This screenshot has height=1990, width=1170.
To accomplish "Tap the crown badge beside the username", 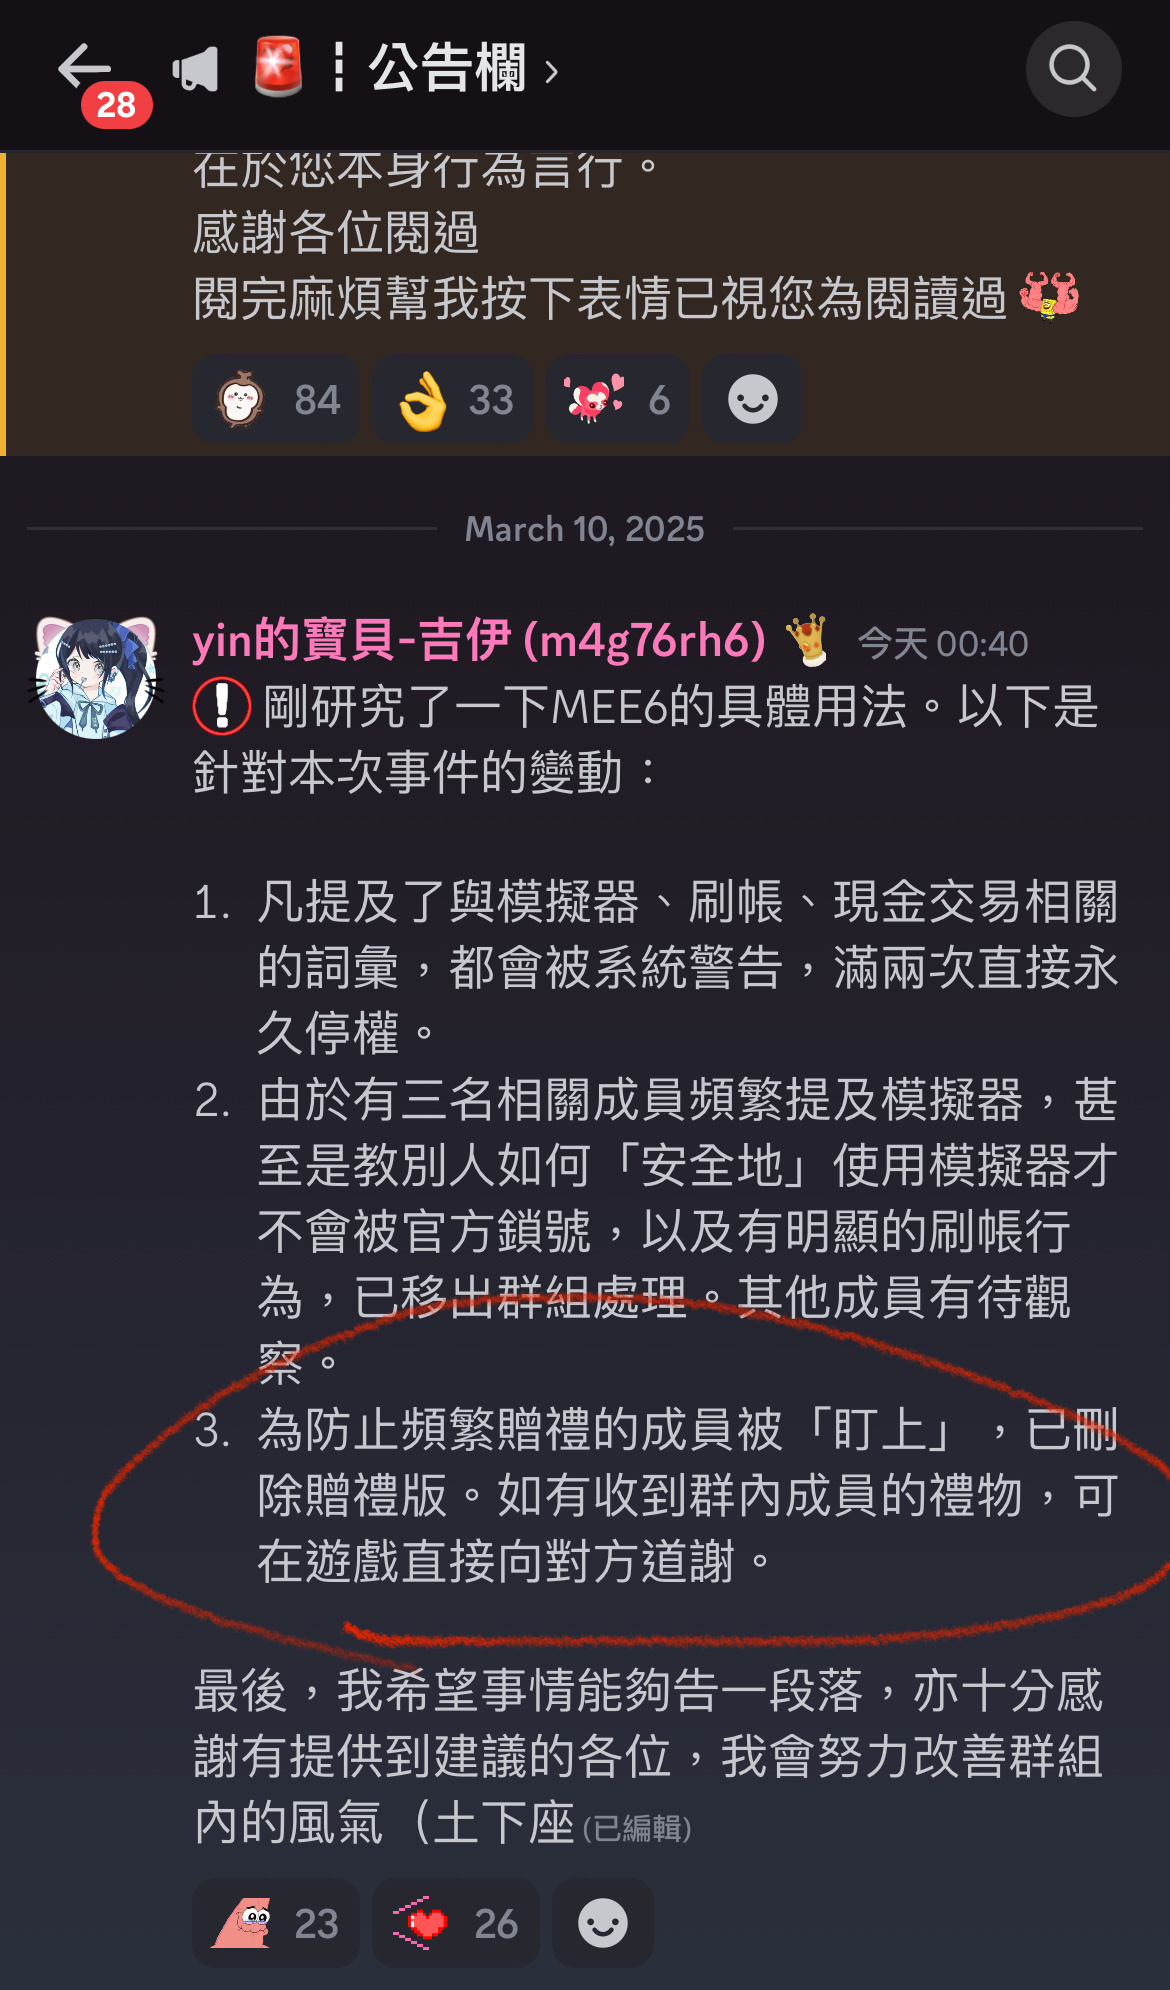I will 807,640.
